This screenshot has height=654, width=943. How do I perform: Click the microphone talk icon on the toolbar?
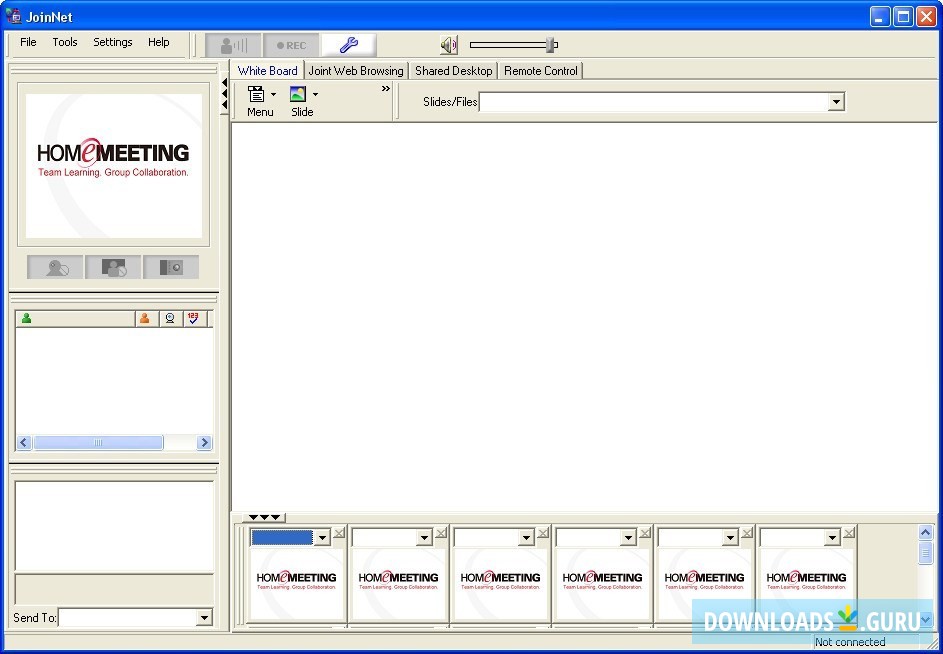(x=232, y=44)
